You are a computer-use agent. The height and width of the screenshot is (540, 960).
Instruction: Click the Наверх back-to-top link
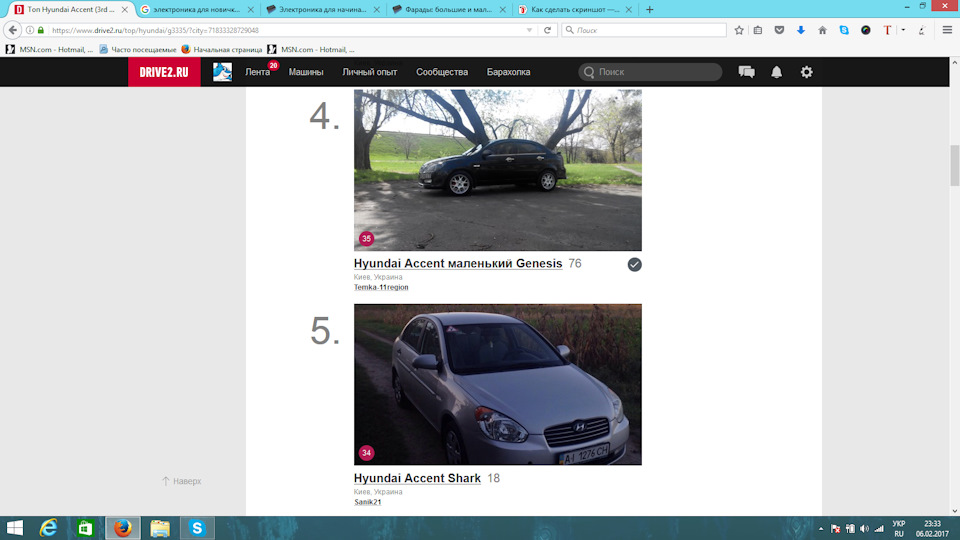point(181,481)
